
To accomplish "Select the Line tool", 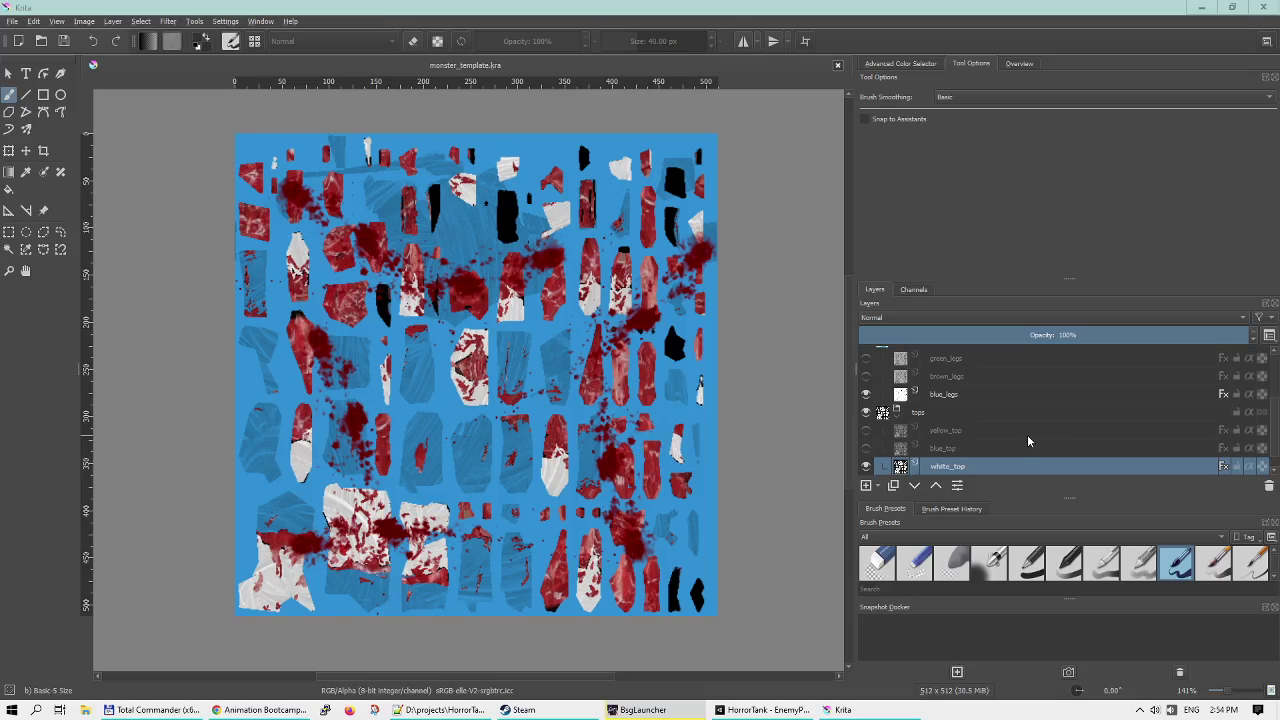I will pos(26,94).
